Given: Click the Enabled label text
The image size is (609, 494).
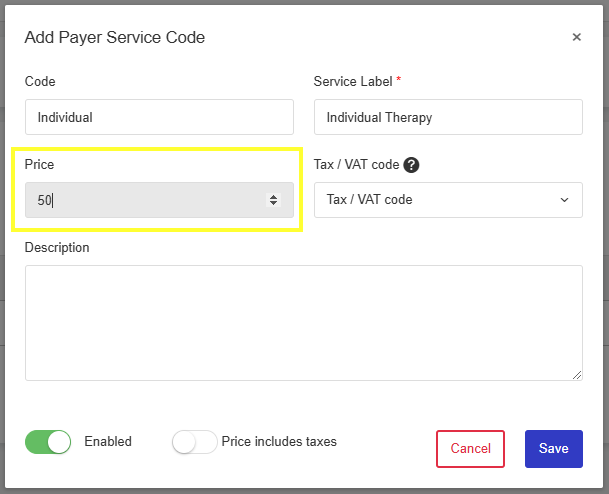Looking at the screenshot, I should pyautogui.click(x=108, y=442).
